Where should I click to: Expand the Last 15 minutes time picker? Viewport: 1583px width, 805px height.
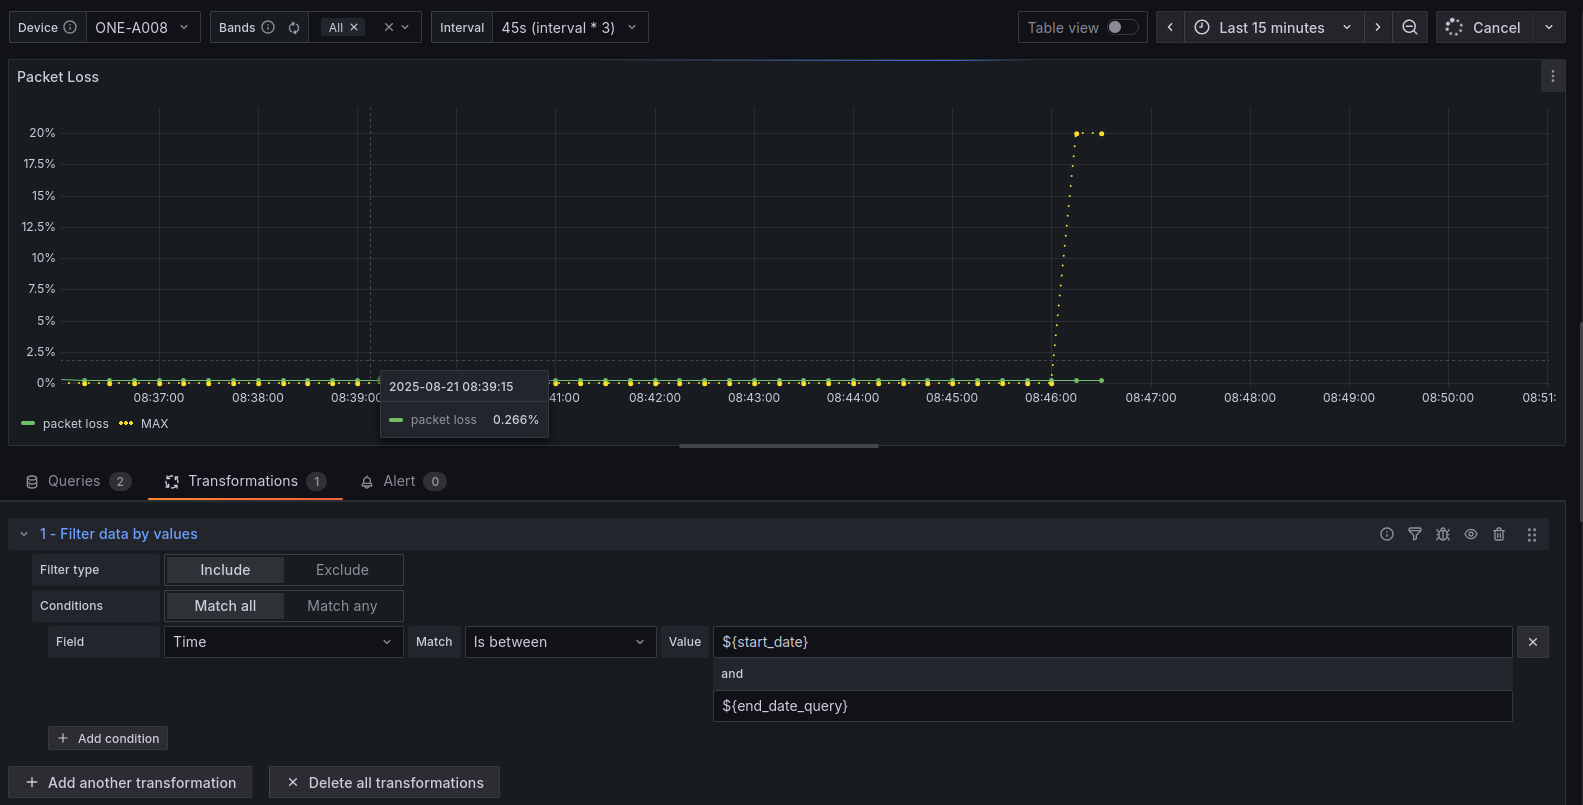1273,27
